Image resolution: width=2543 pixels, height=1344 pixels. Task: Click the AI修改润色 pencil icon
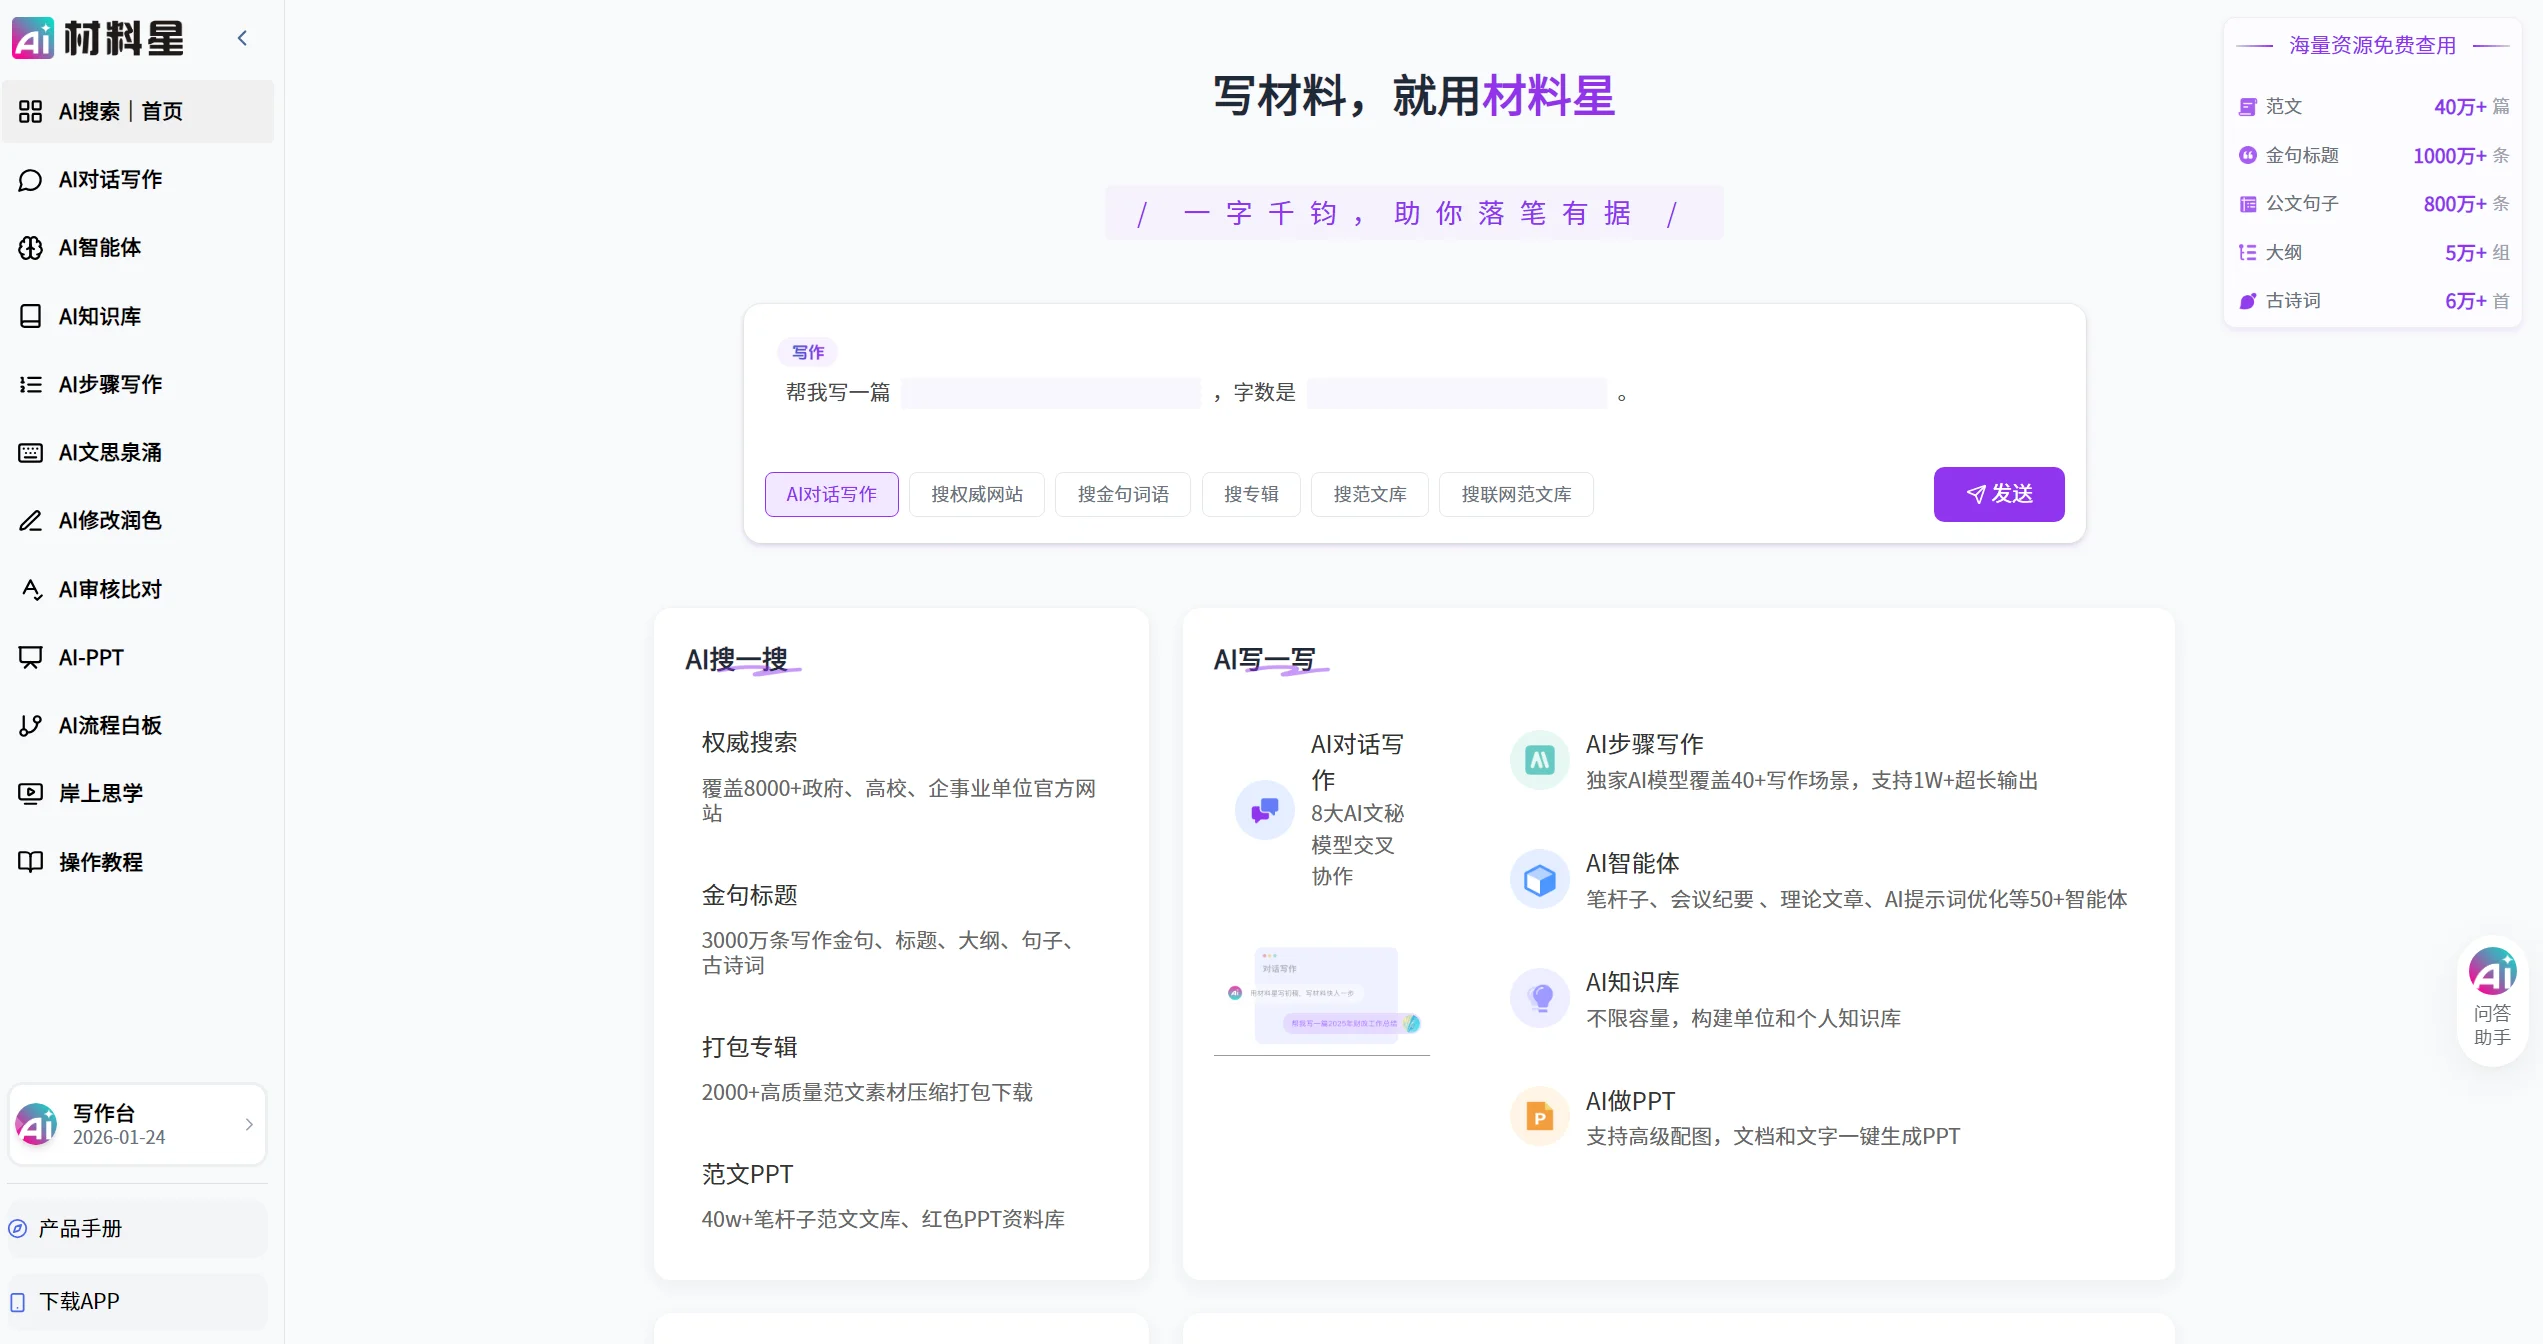pyautogui.click(x=30, y=521)
